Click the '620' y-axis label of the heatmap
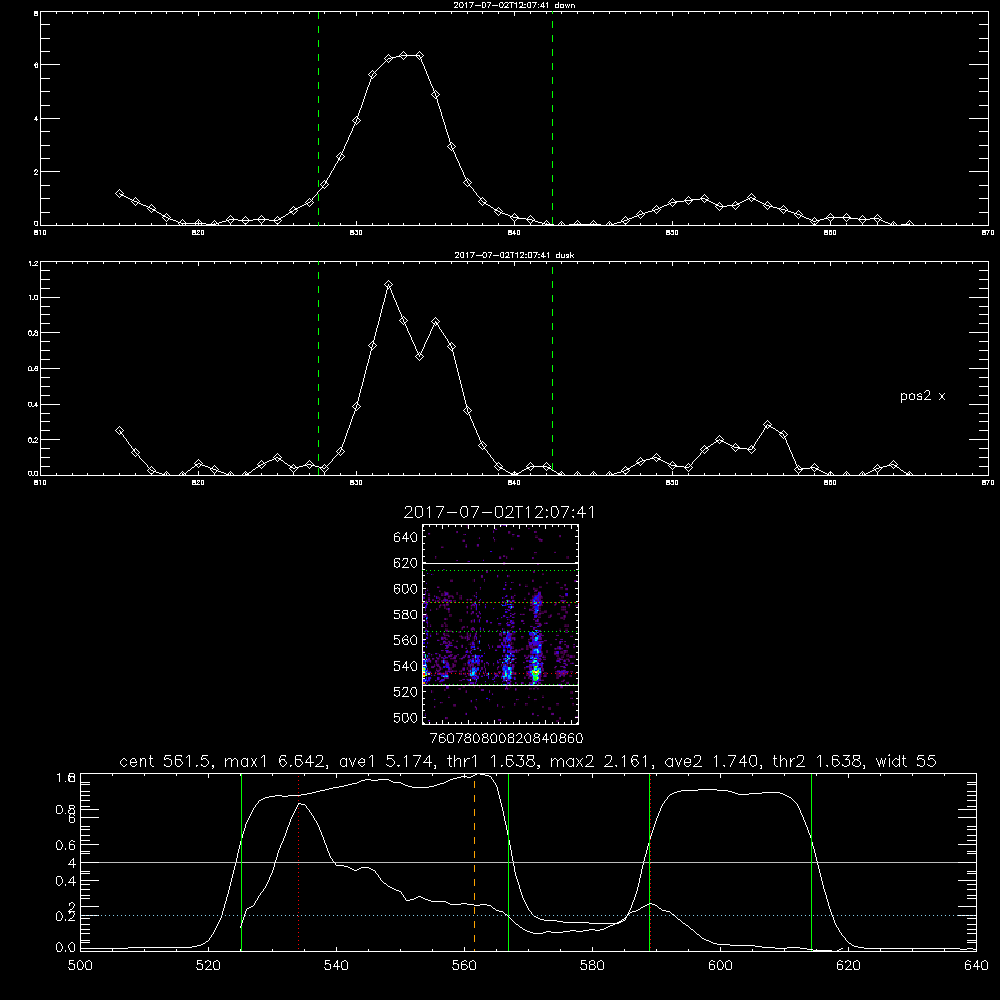 pos(405,563)
